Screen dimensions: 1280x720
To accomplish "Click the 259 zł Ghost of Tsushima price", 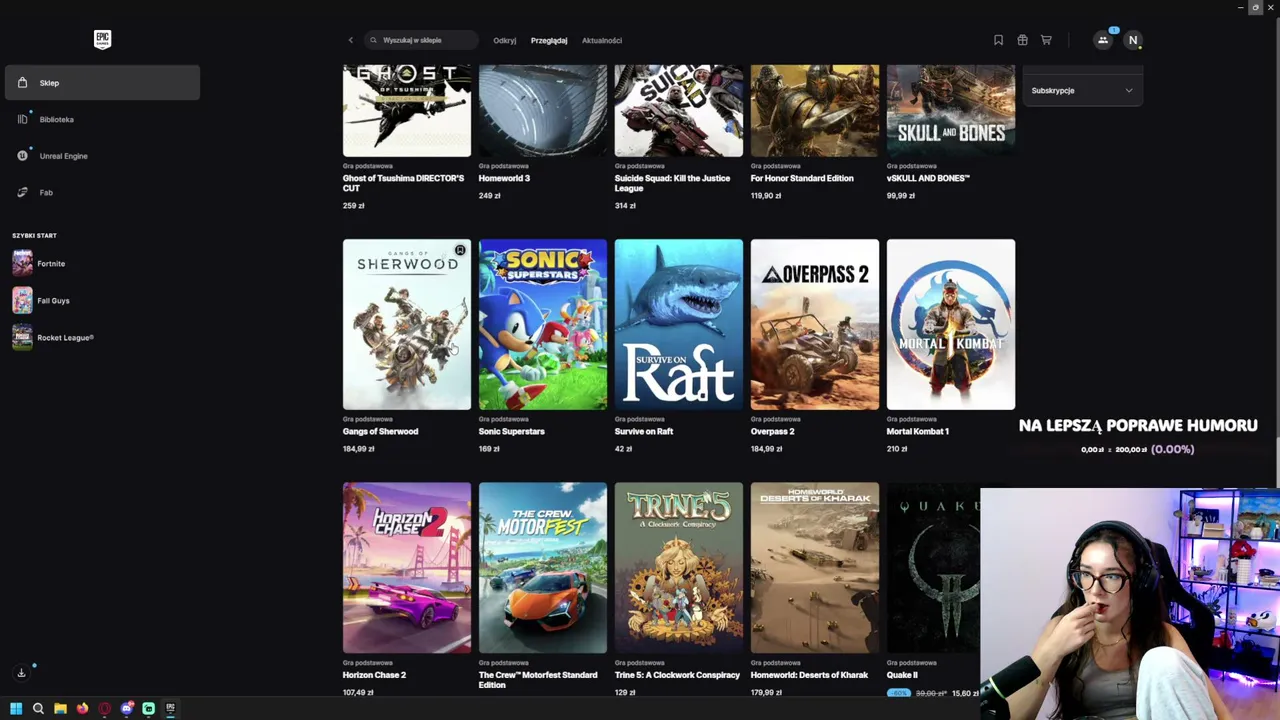I will (x=354, y=205).
